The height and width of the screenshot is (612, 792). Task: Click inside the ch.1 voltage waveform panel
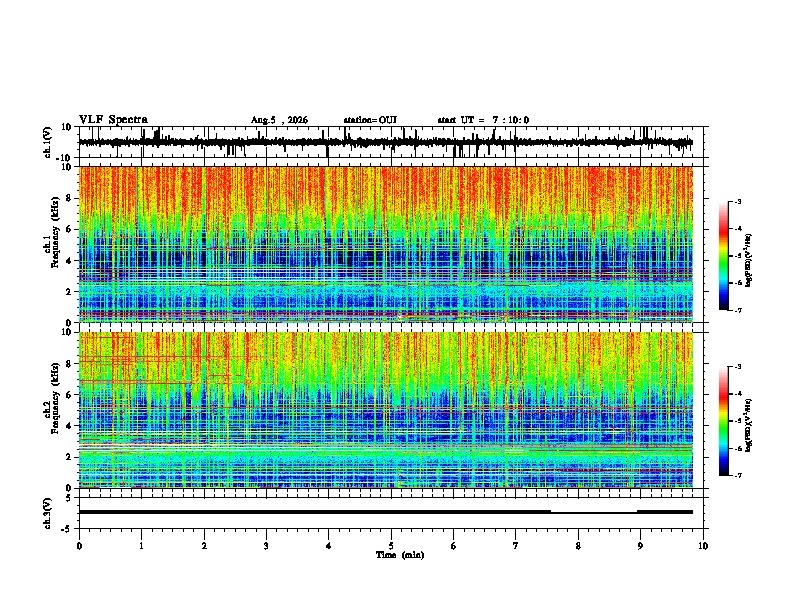[x=390, y=142]
